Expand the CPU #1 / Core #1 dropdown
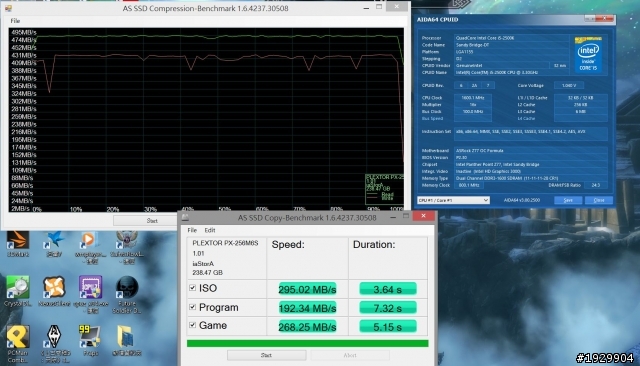This screenshot has width=640, height=366. (x=453, y=200)
